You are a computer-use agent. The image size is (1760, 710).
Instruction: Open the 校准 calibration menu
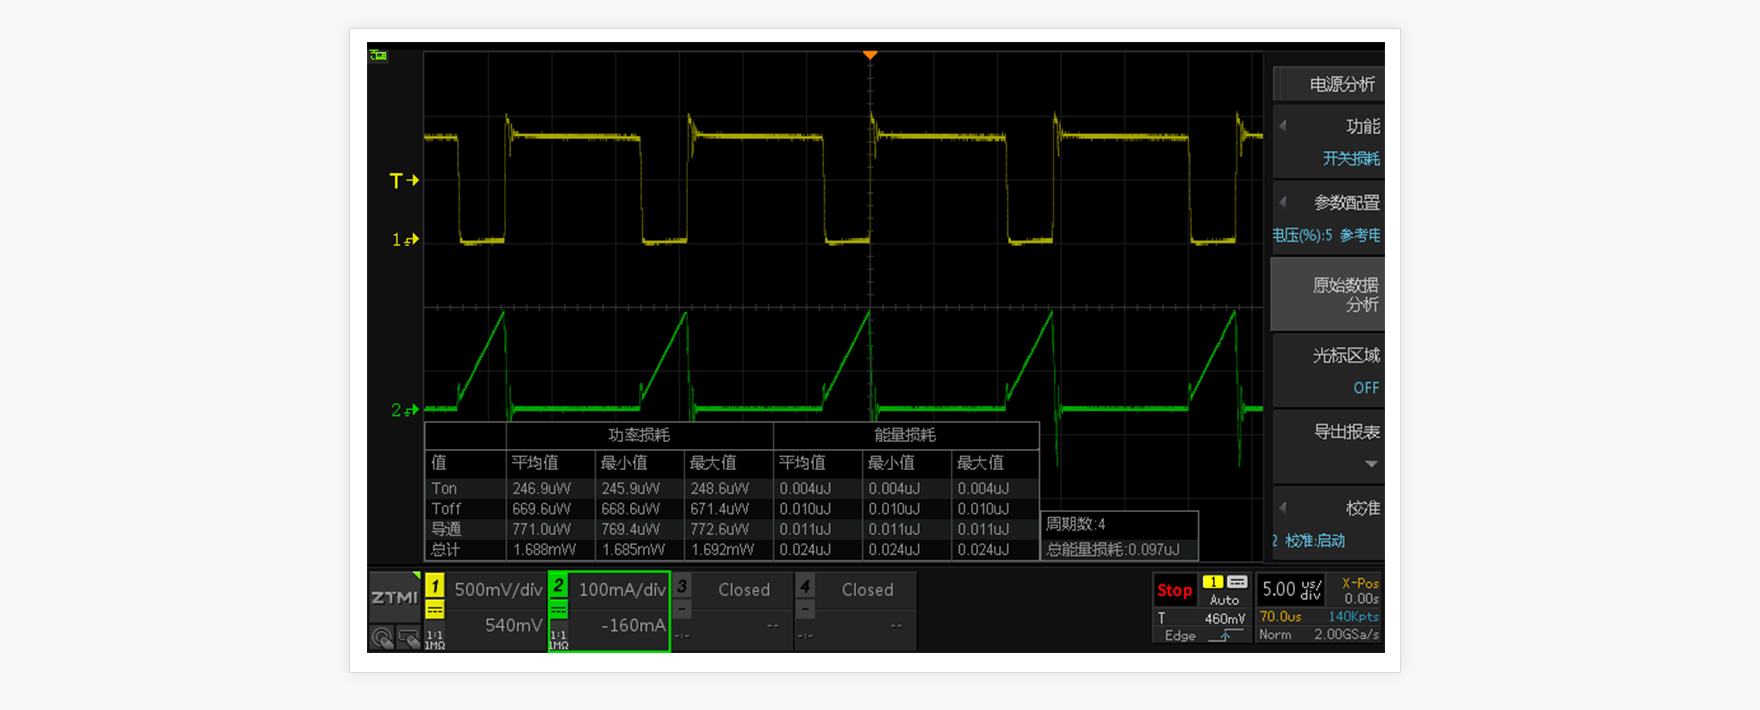point(1328,523)
